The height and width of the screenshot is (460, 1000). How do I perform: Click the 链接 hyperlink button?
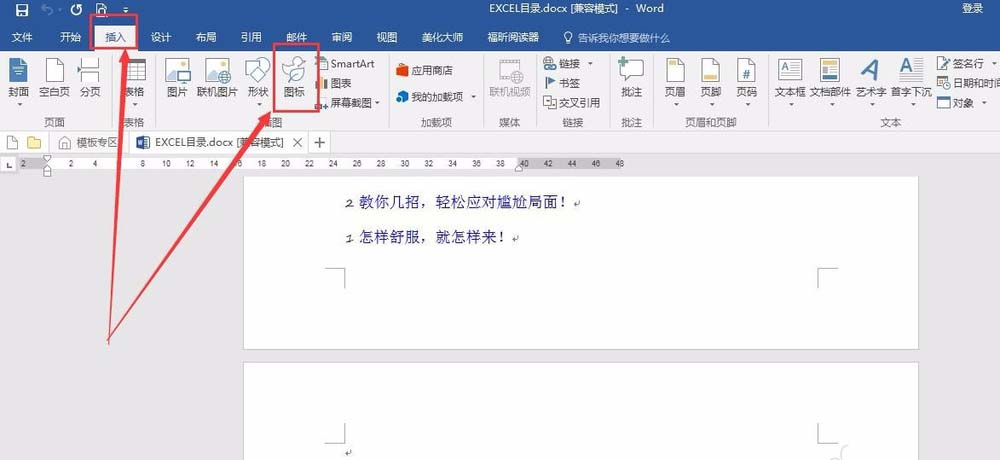pos(568,63)
